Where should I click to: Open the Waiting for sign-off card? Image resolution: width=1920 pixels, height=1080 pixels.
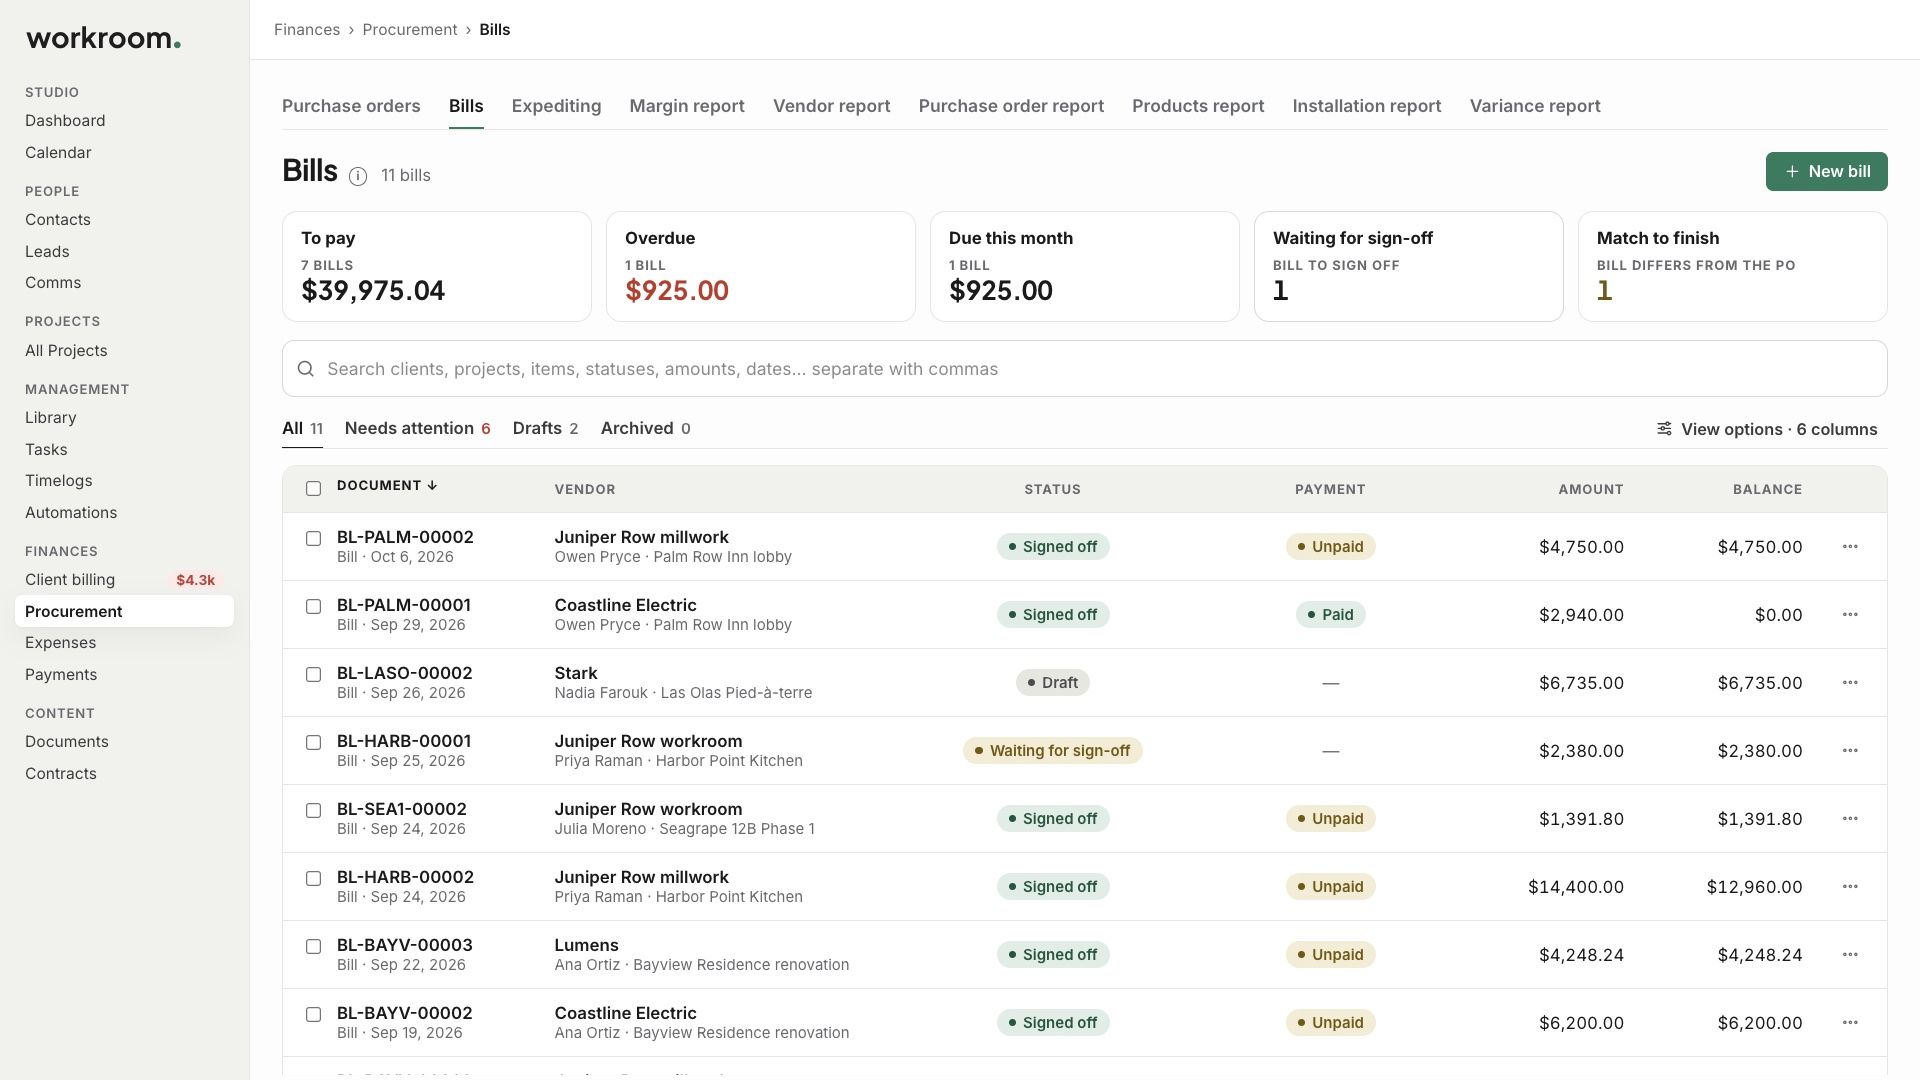pyautogui.click(x=1408, y=266)
